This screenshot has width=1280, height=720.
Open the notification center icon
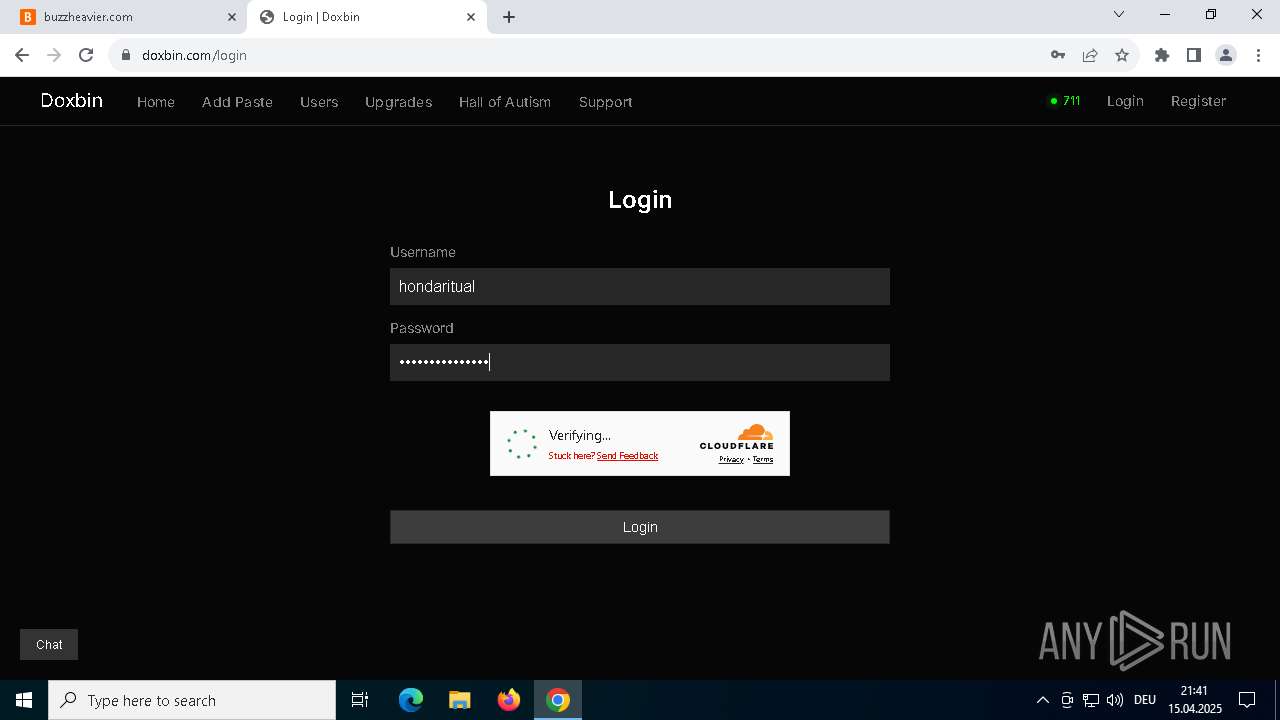pos(1247,700)
